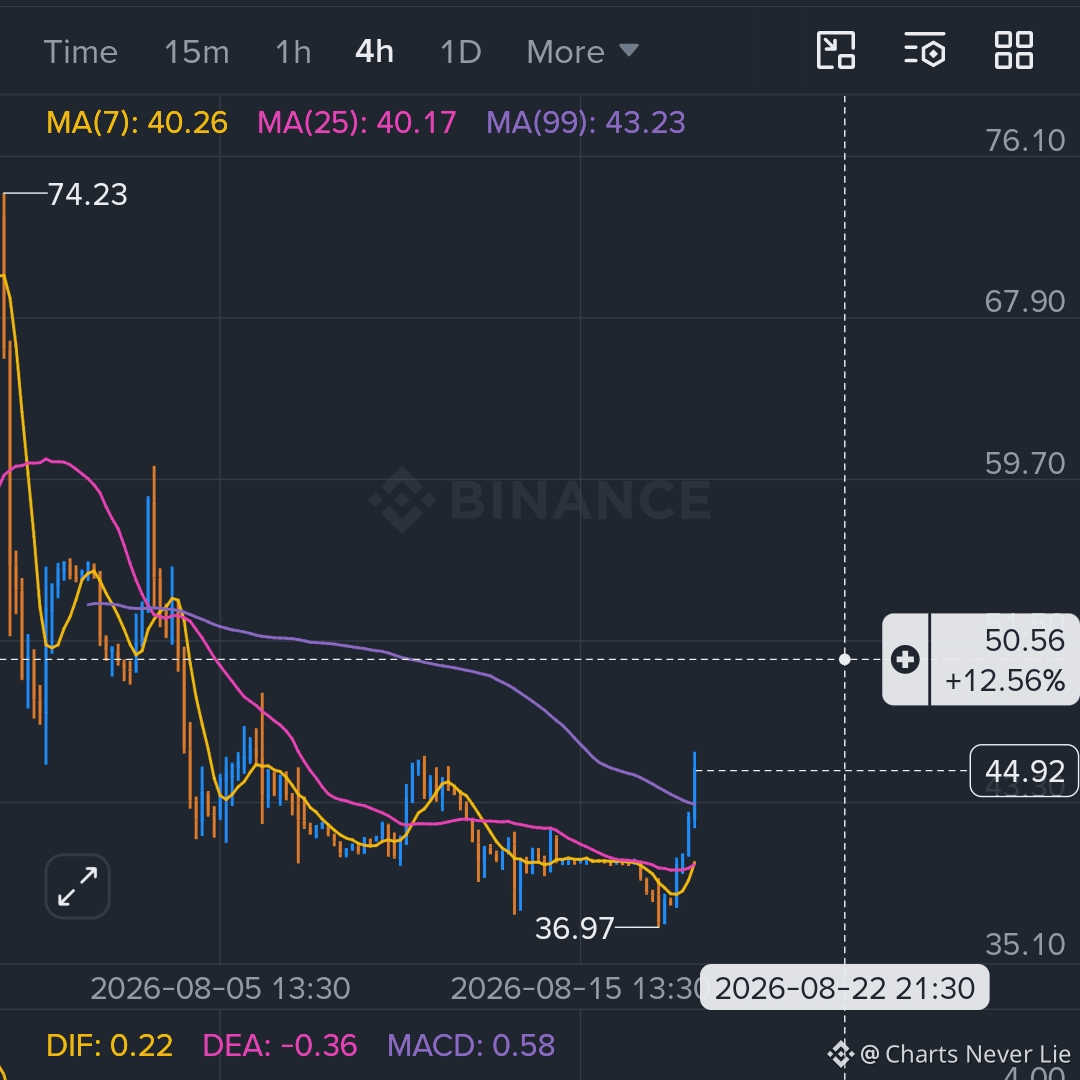Screen dimensions: 1080x1080
Task: Expand chart to fullscreen with arrows button
Action: point(77,886)
